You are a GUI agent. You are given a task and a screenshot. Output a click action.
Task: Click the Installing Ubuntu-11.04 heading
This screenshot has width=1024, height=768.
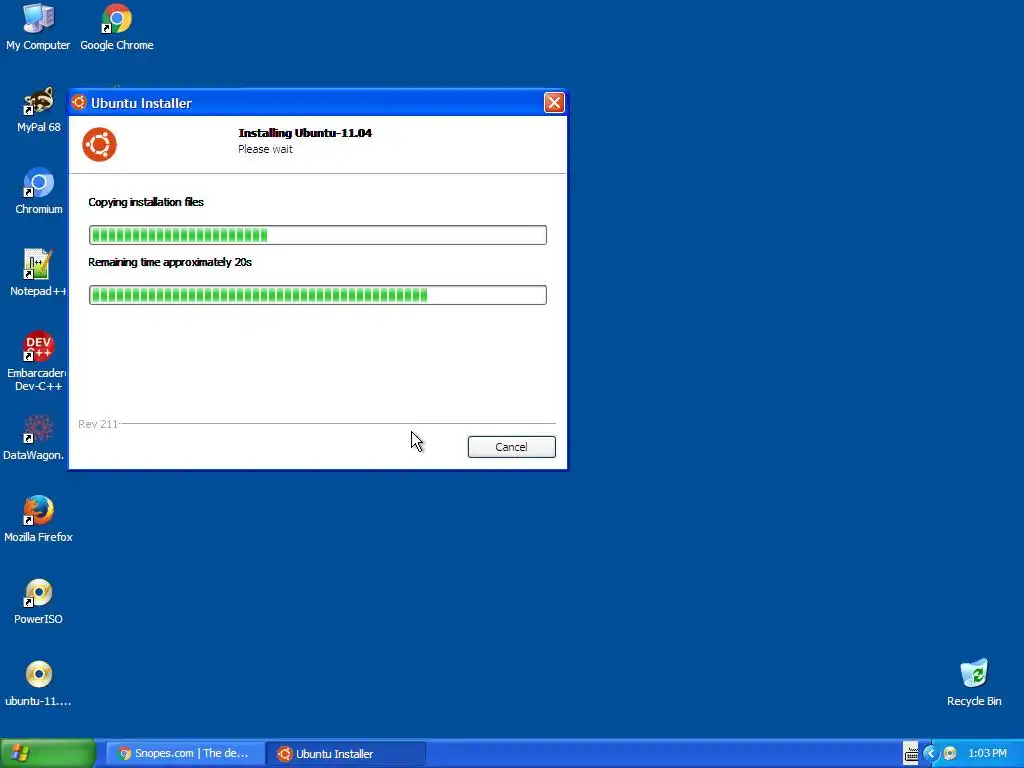click(305, 133)
